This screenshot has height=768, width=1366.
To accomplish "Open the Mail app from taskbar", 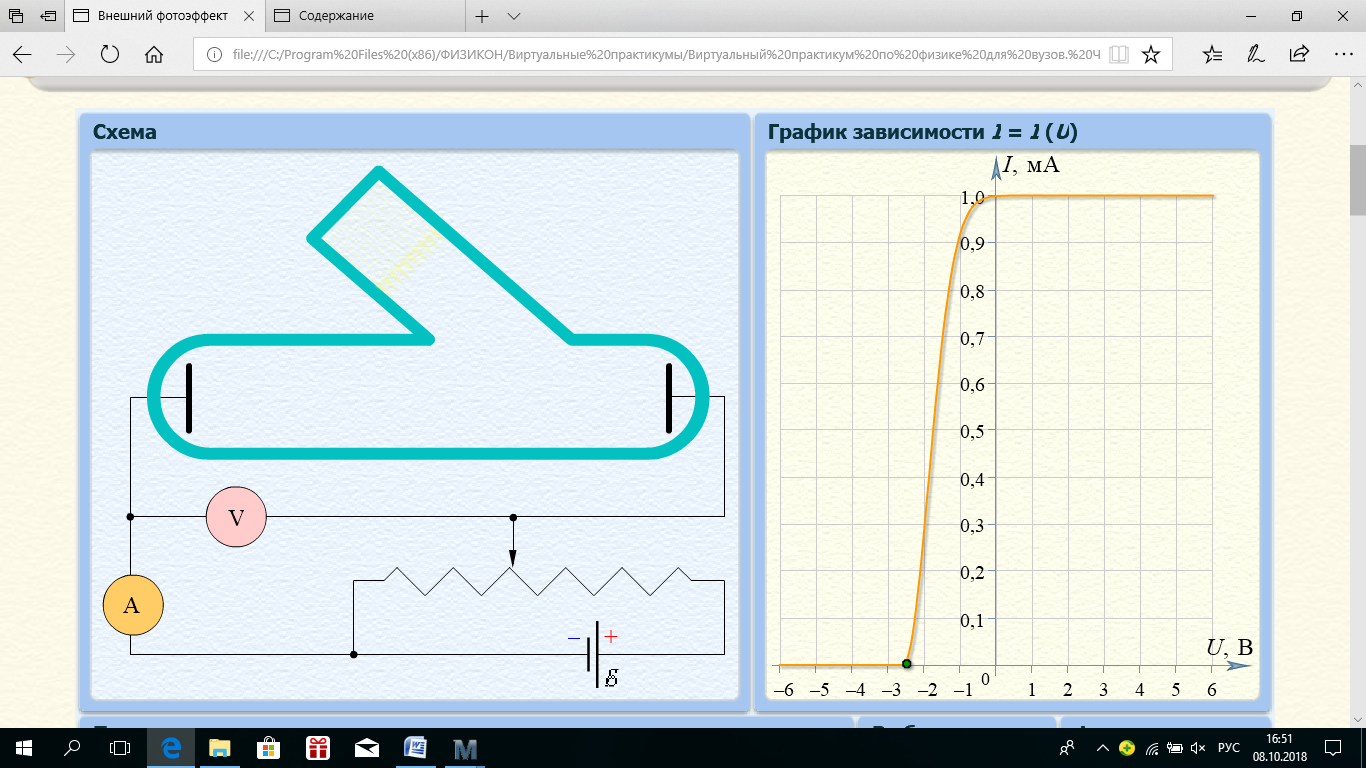I will pos(367,747).
